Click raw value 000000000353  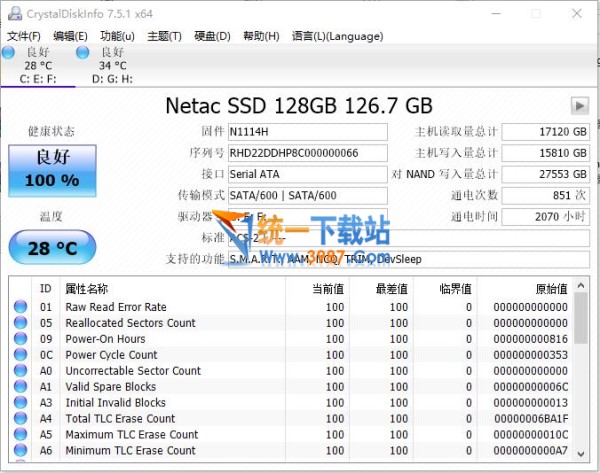(530, 355)
